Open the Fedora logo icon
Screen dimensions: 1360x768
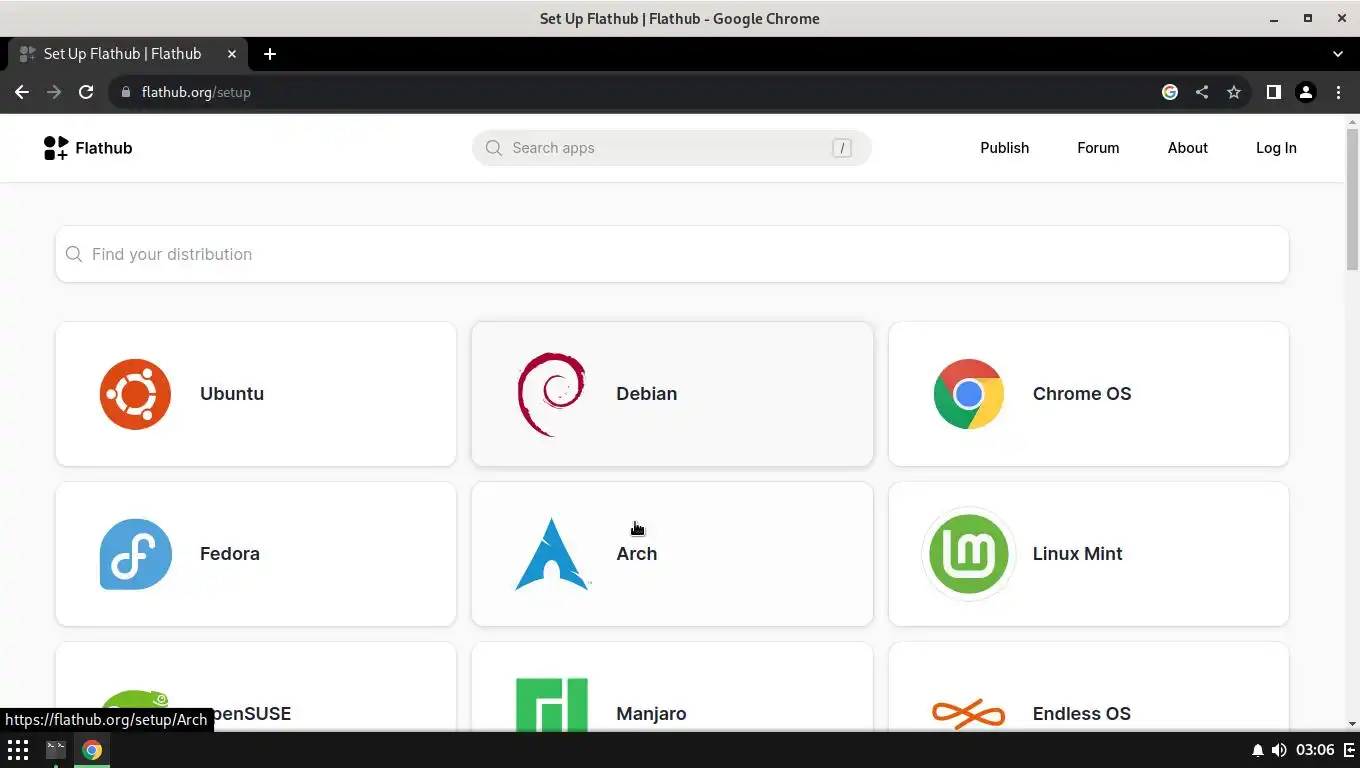pos(135,554)
